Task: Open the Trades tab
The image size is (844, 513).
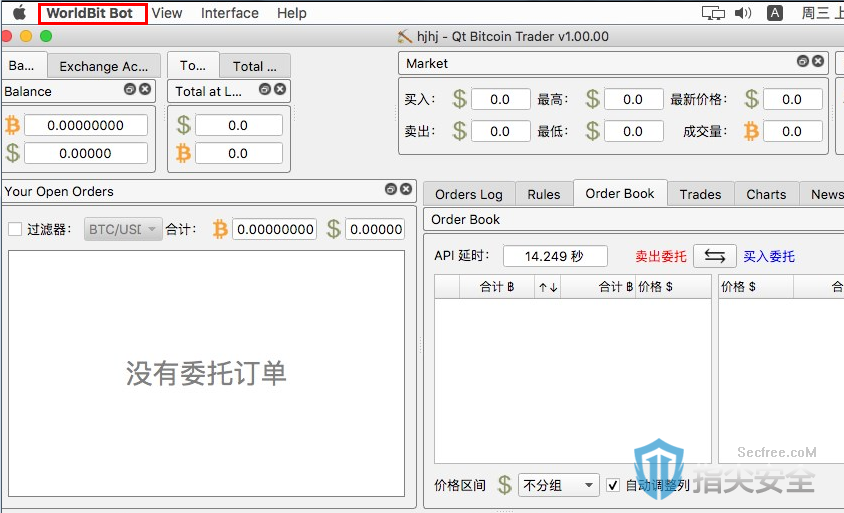Action: pos(700,194)
